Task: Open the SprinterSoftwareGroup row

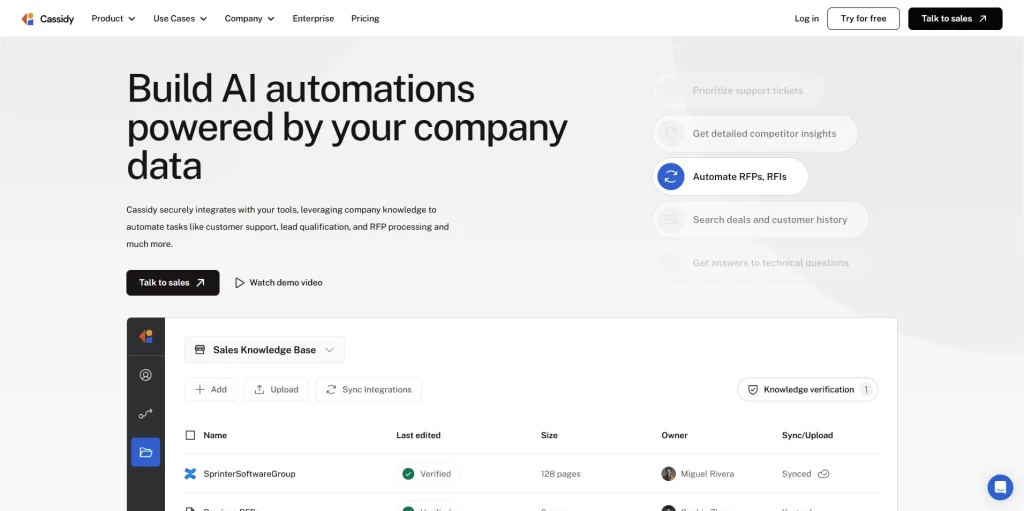Action: (531, 474)
